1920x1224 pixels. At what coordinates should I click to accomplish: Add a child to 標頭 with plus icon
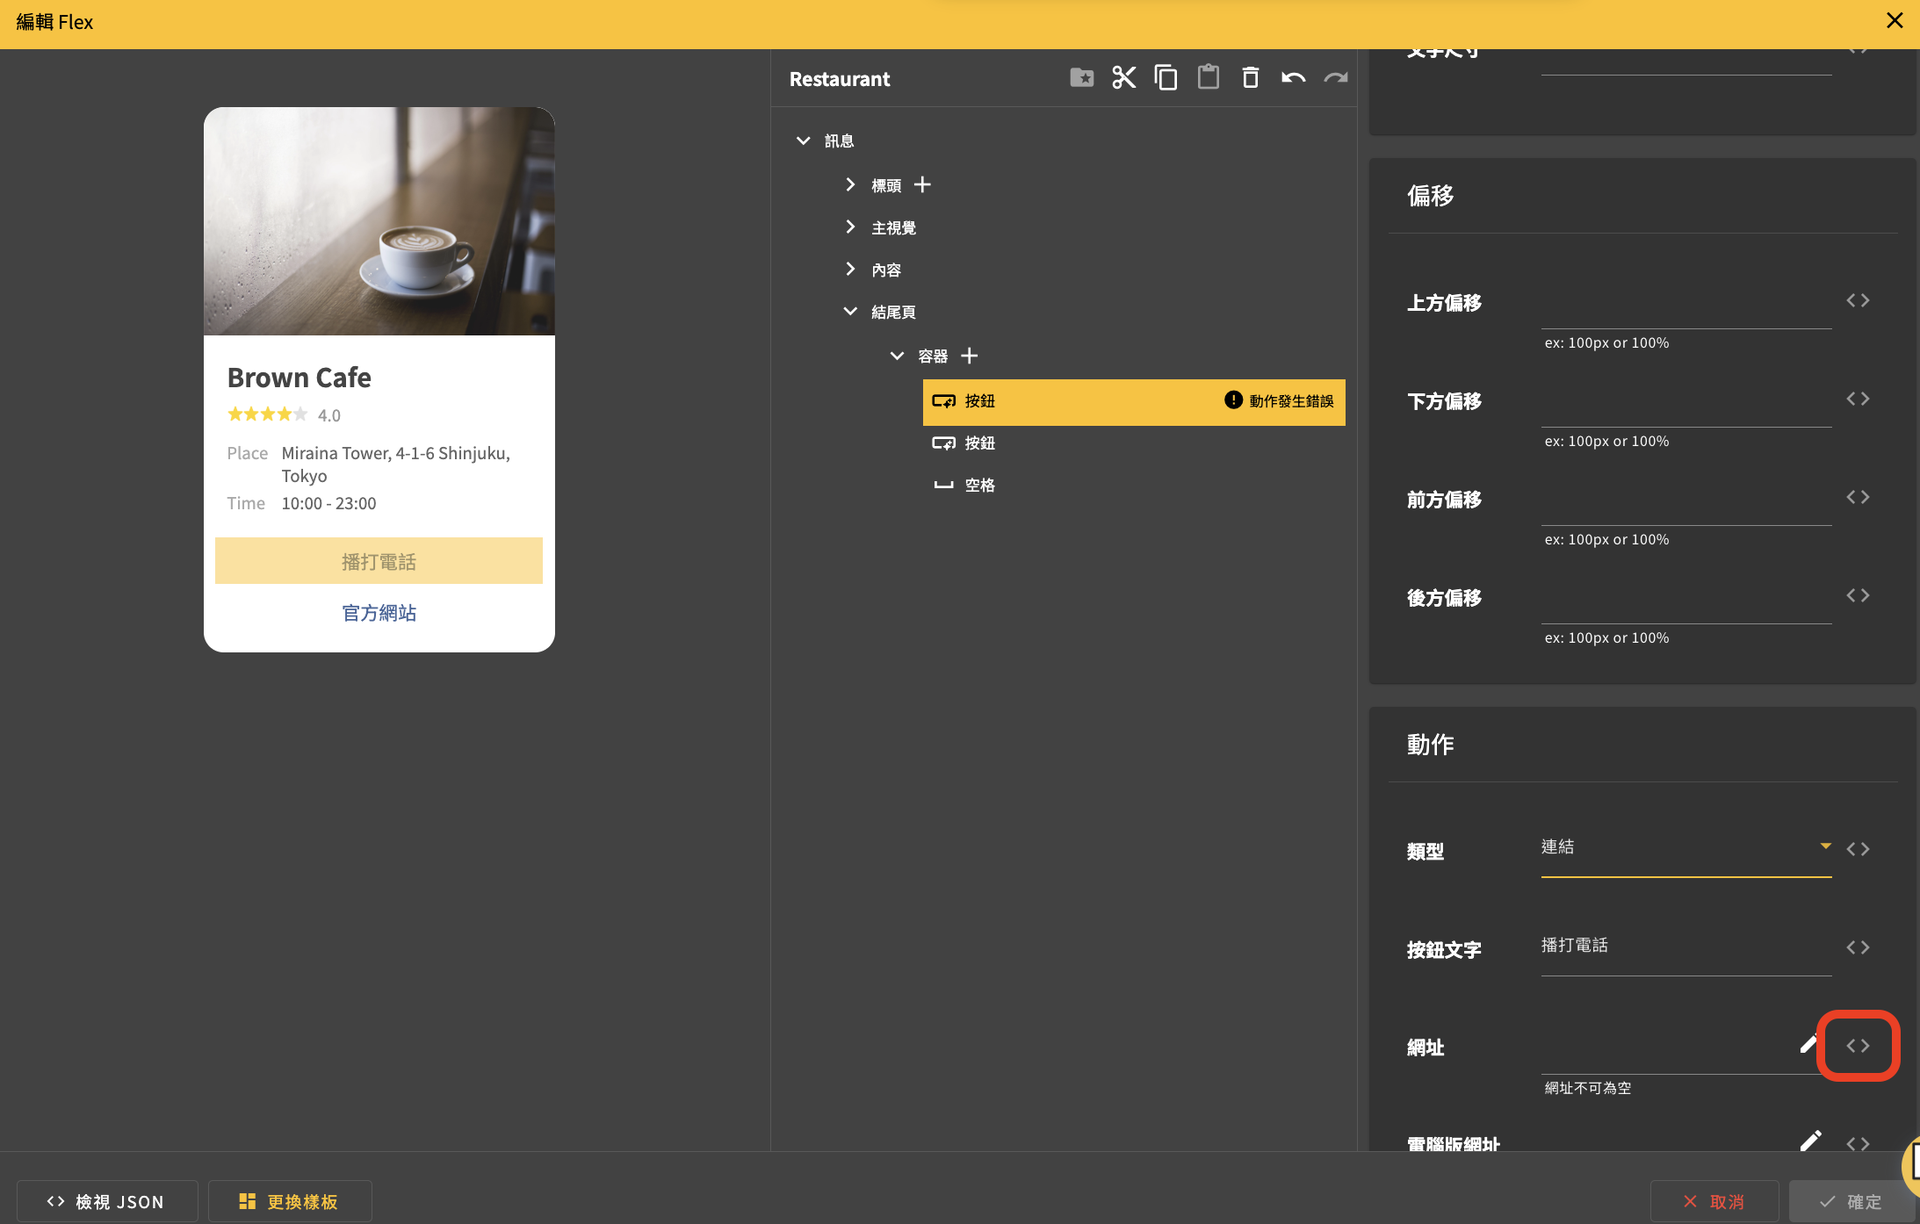tap(922, 185)
